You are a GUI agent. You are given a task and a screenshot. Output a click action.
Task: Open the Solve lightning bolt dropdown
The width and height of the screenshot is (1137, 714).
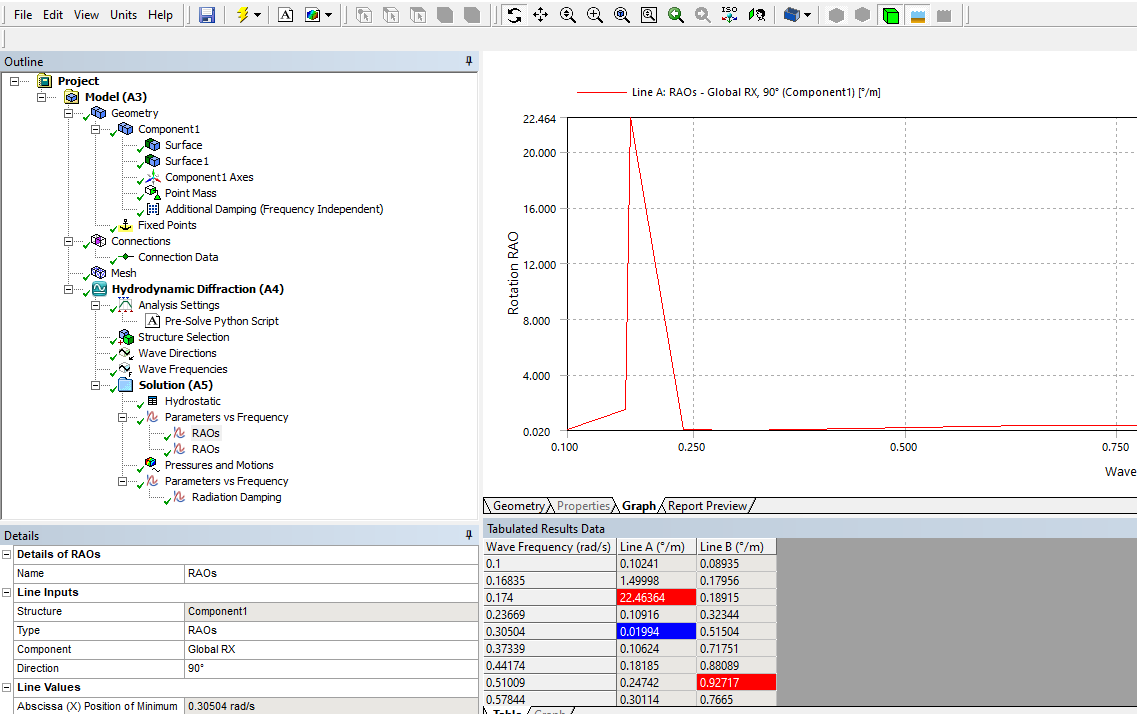[257, 15]
